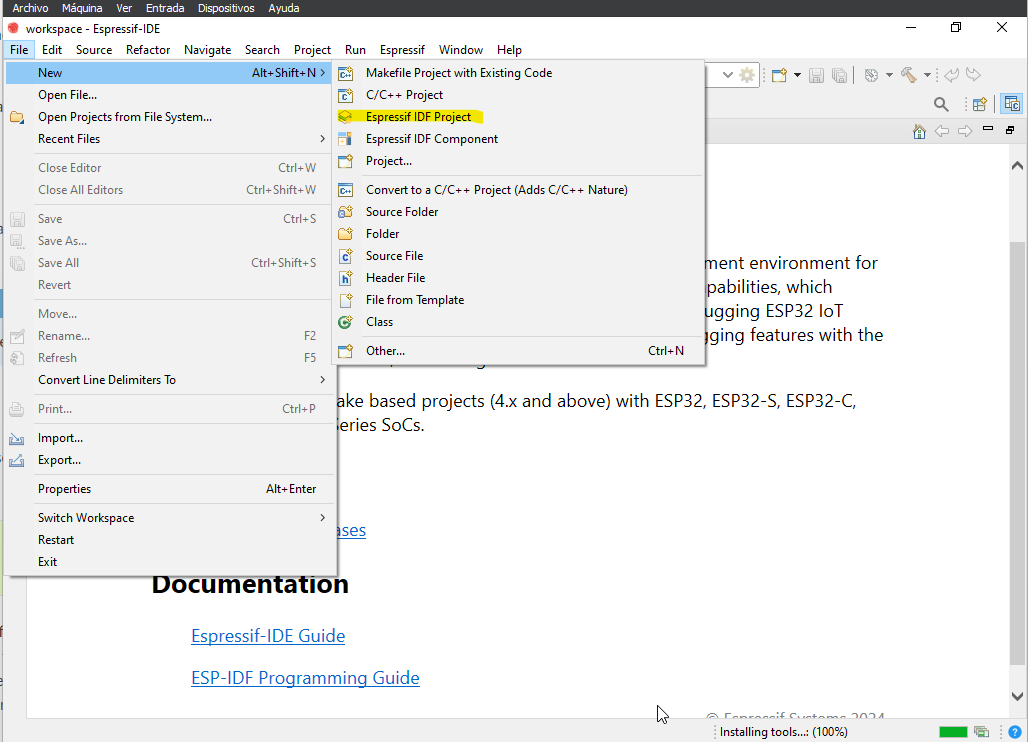Image resolution: width=1028 pixels, height=742 pixels.
Task: Click the launch configuration gear icon
Action: (x=747, y=75)
